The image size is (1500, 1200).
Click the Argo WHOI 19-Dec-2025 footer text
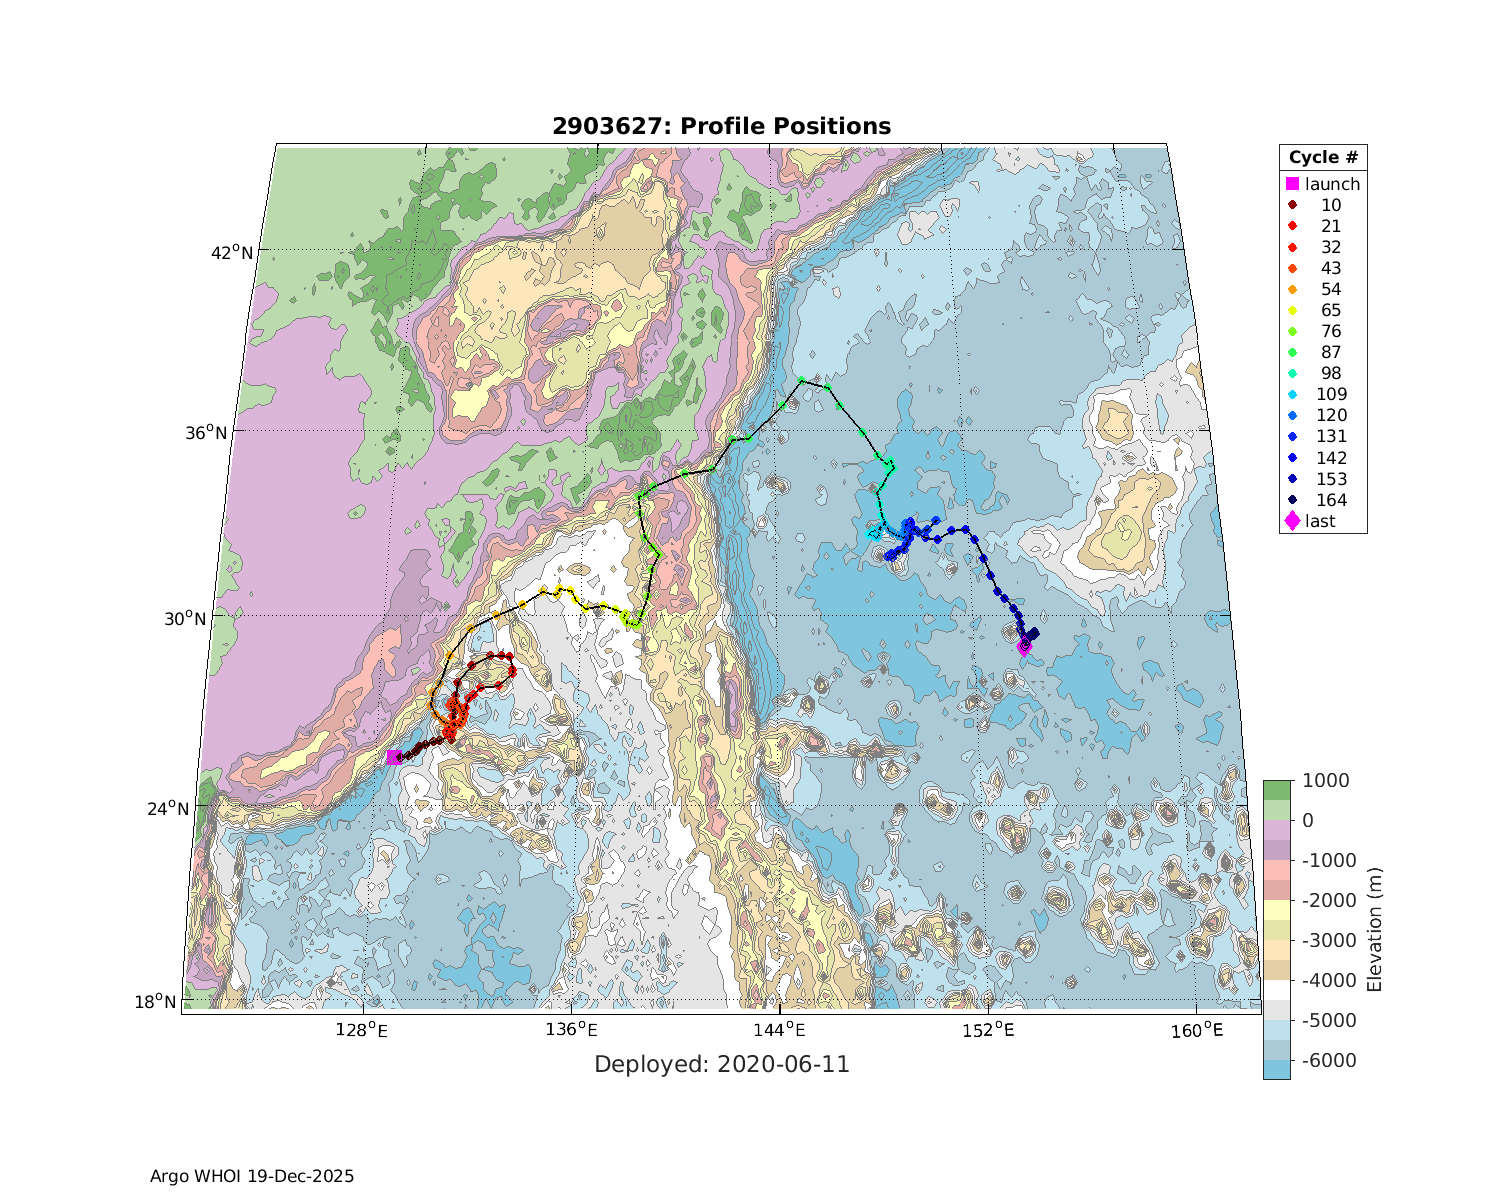click(252, 1176)
